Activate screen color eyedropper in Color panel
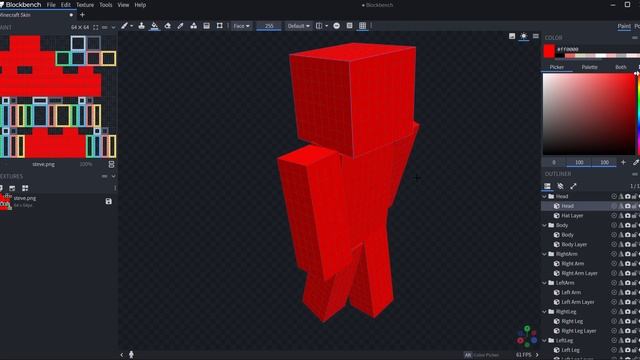The width and height of the screenshot is (640, 360). 636,162
